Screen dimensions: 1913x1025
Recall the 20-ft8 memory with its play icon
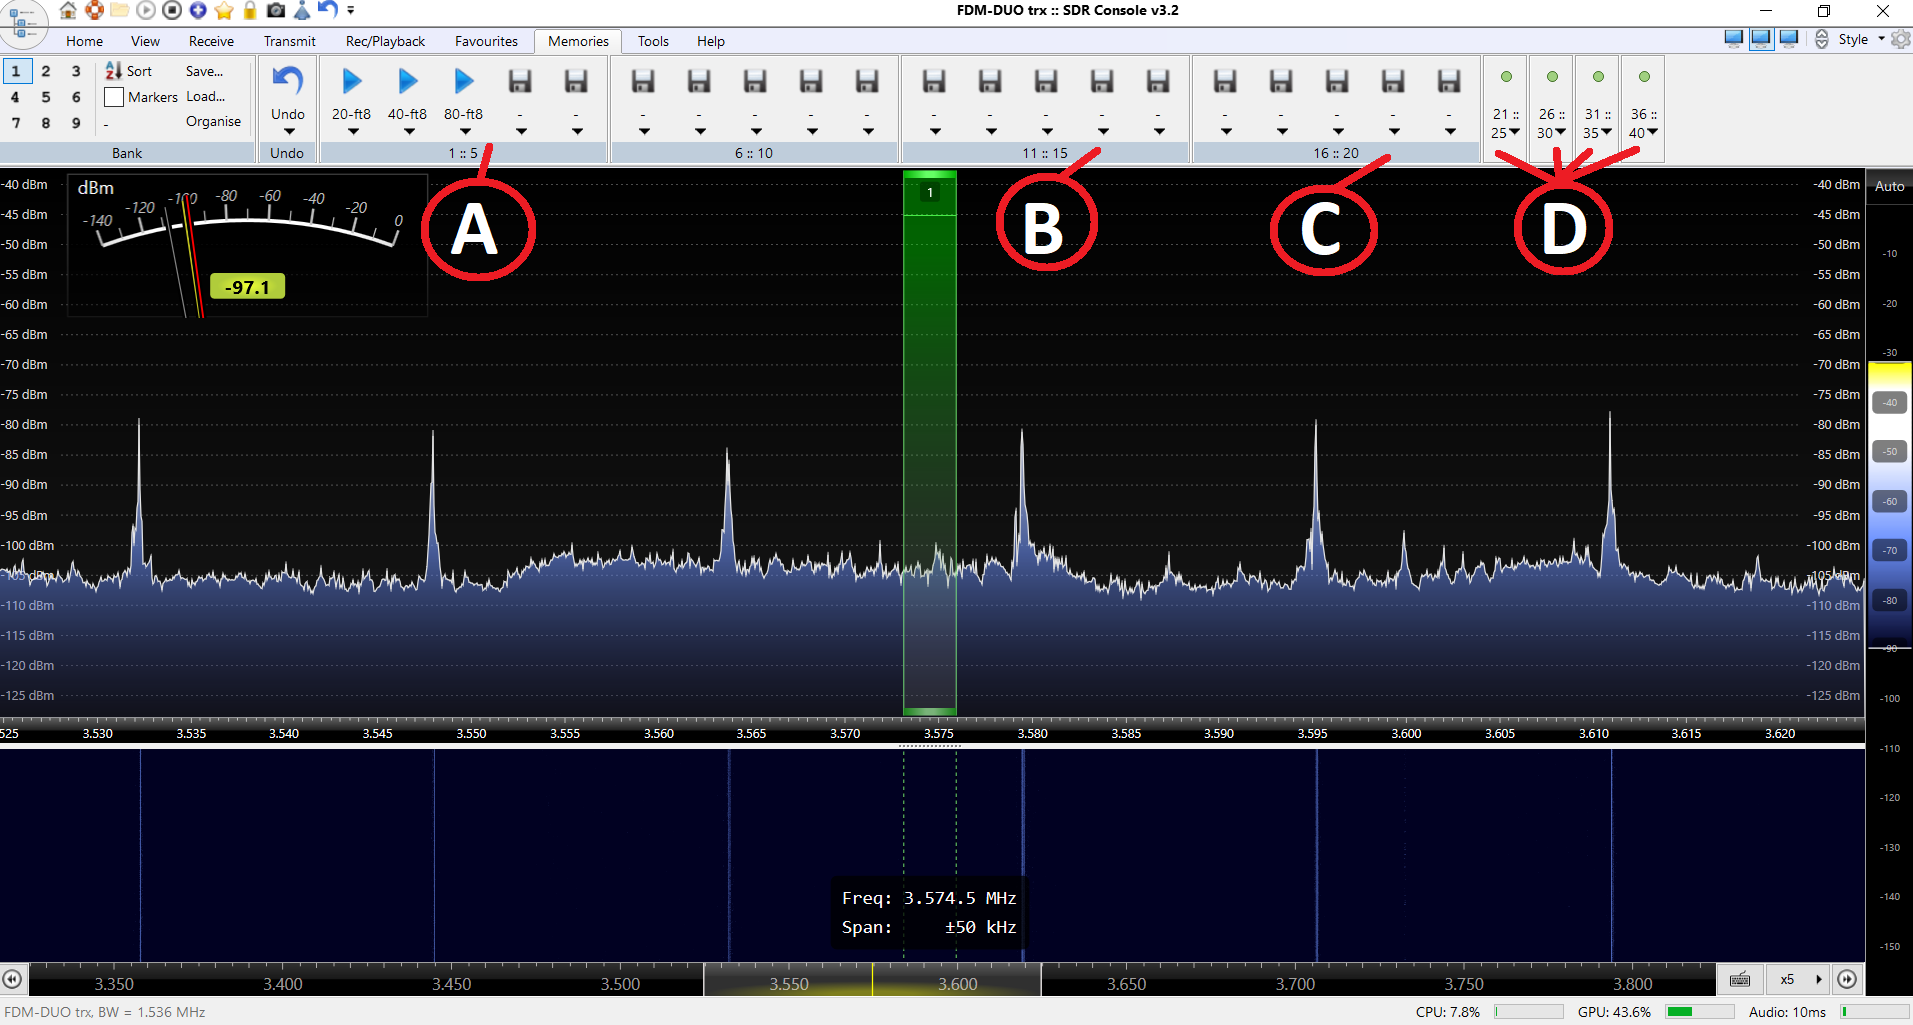(351, 81)
